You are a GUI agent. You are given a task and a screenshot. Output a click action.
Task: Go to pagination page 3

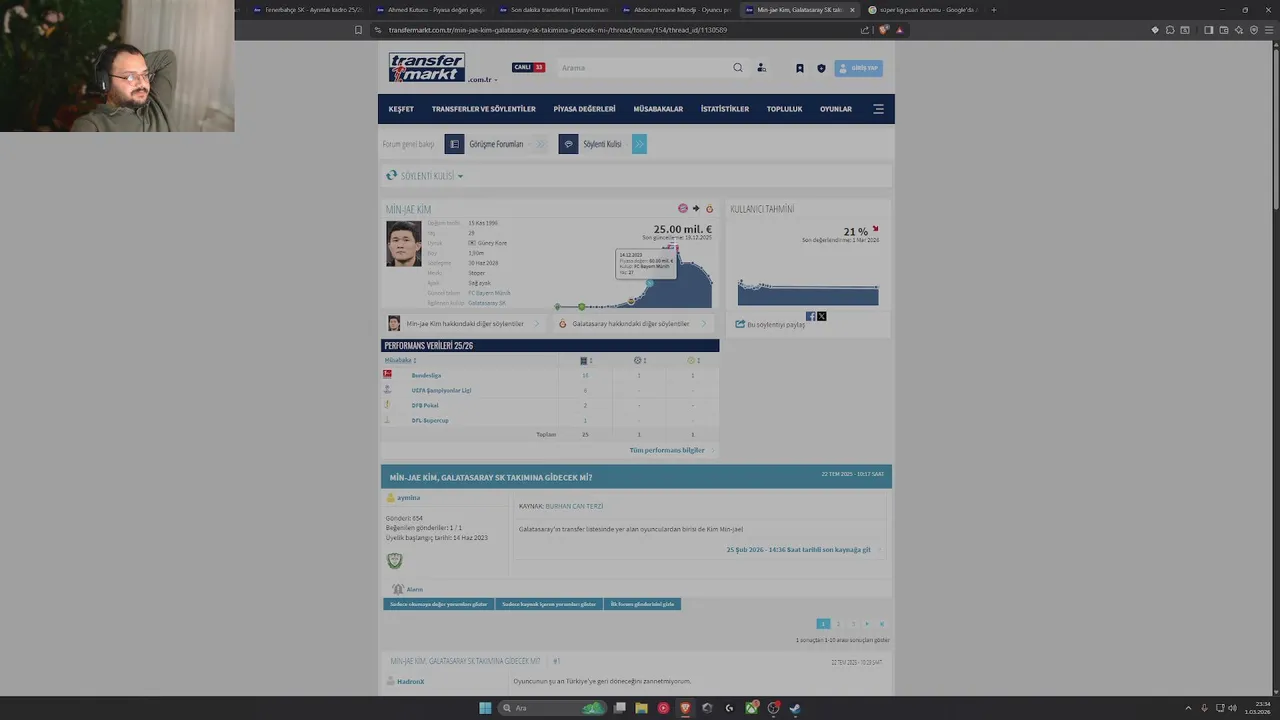[853, 624]
